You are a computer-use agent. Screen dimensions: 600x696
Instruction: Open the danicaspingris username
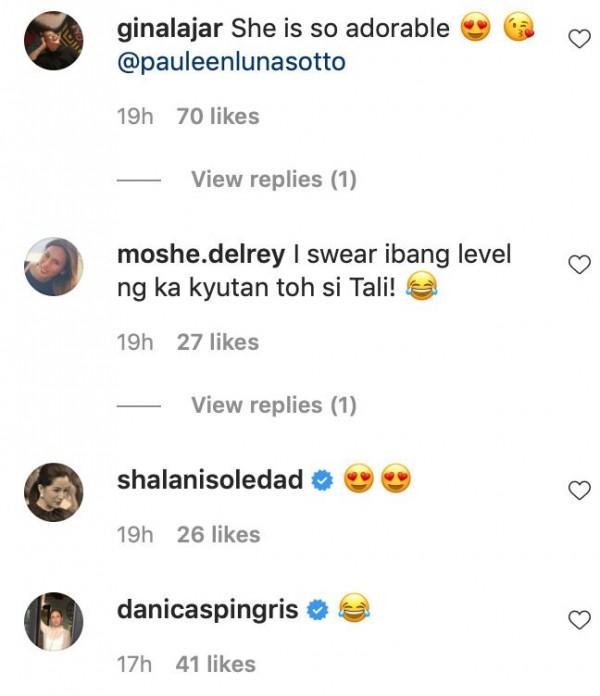click(x=208, y=609)
